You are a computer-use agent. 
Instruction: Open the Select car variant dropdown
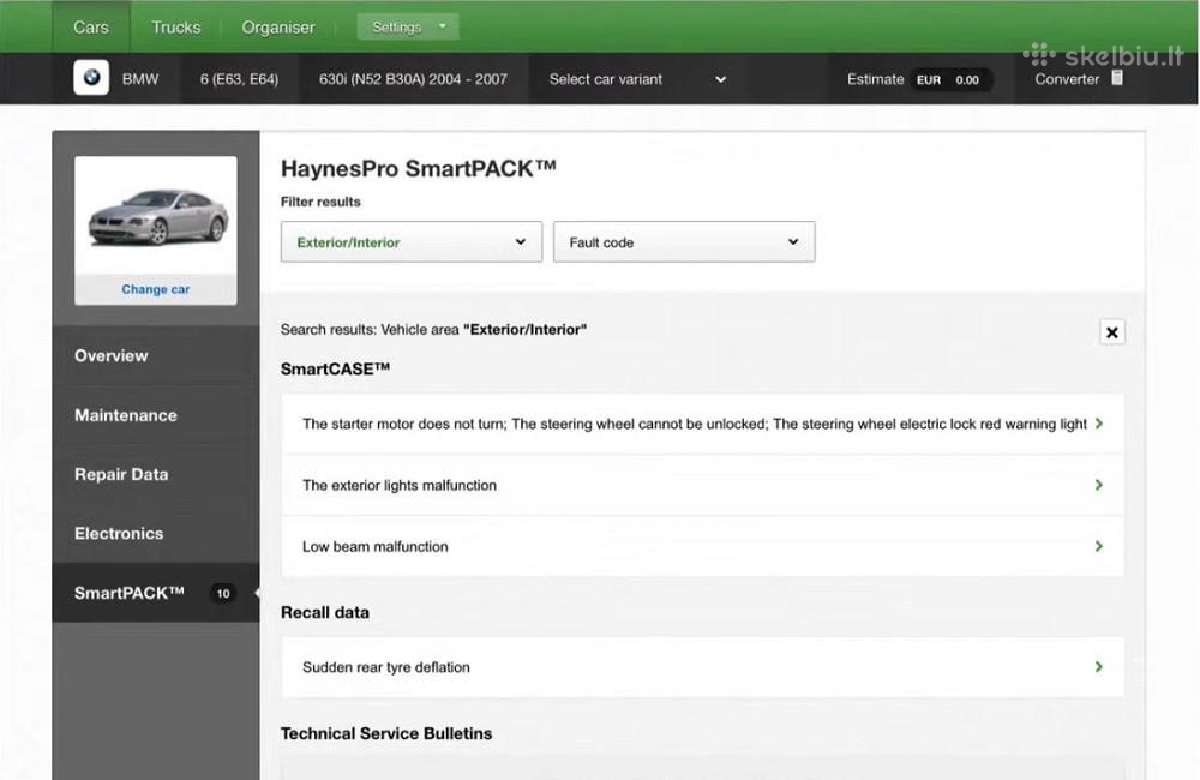point(637,79)
